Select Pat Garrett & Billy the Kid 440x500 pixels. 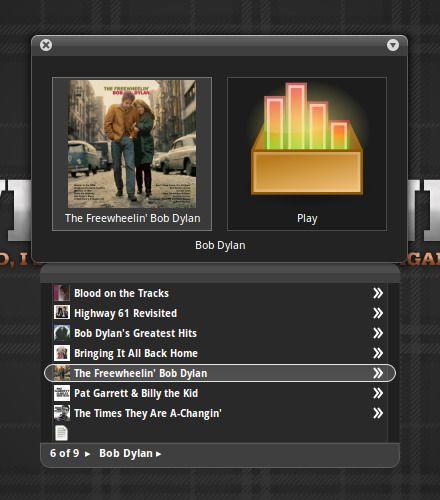pyautogui.click(x=218, y=393)
